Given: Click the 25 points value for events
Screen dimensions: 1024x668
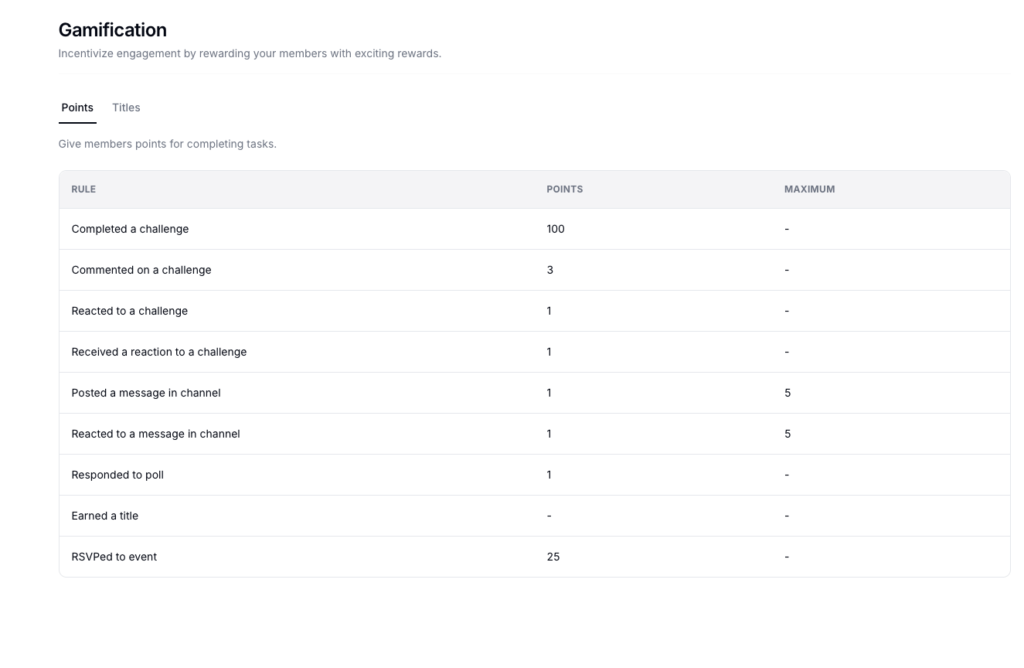Looking at the screenshot, I should (553, 557).
